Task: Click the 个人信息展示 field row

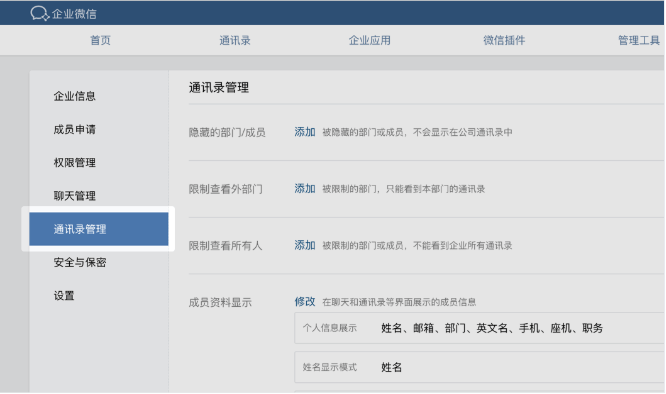Action: (480, 328)
